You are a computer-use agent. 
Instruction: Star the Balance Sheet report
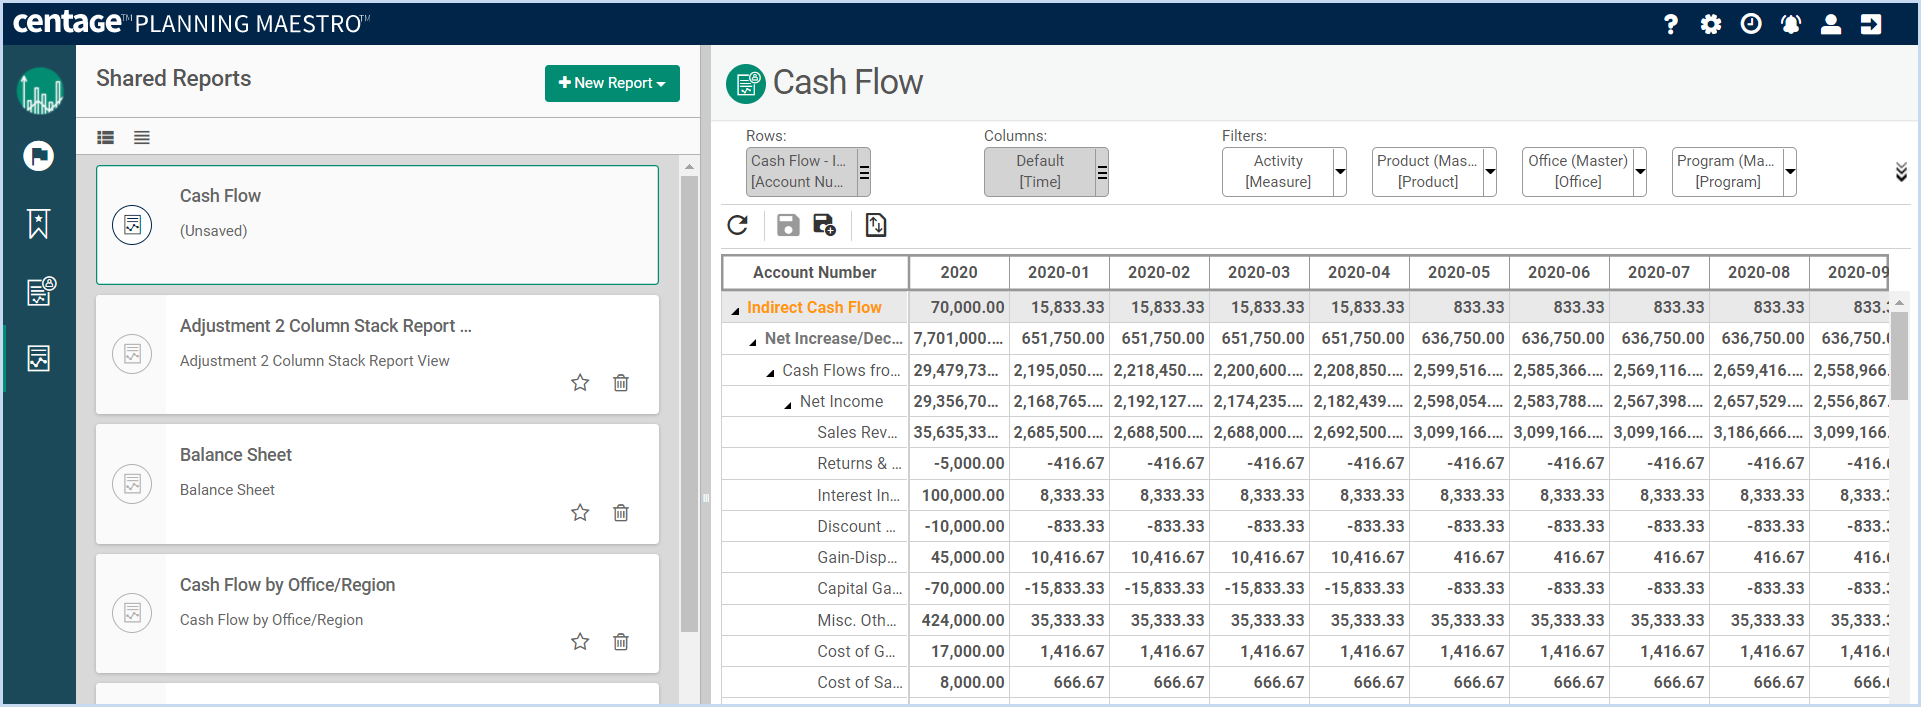tap(580, 513)
